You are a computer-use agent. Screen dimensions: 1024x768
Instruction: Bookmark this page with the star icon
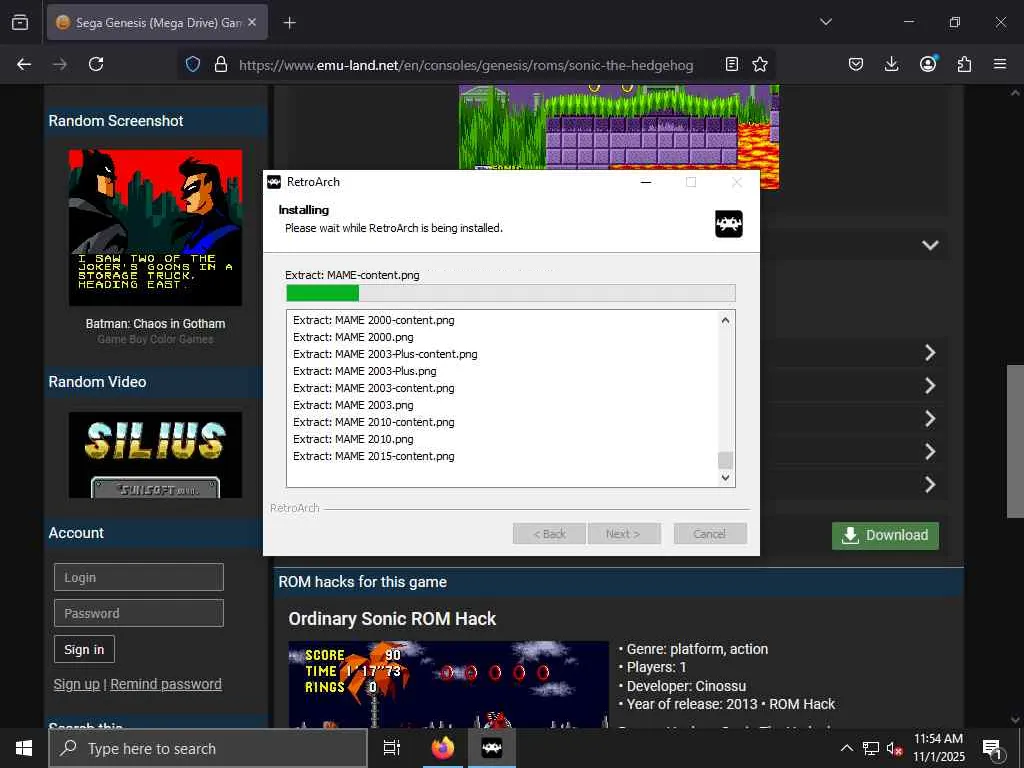click(x=760, y=64)
